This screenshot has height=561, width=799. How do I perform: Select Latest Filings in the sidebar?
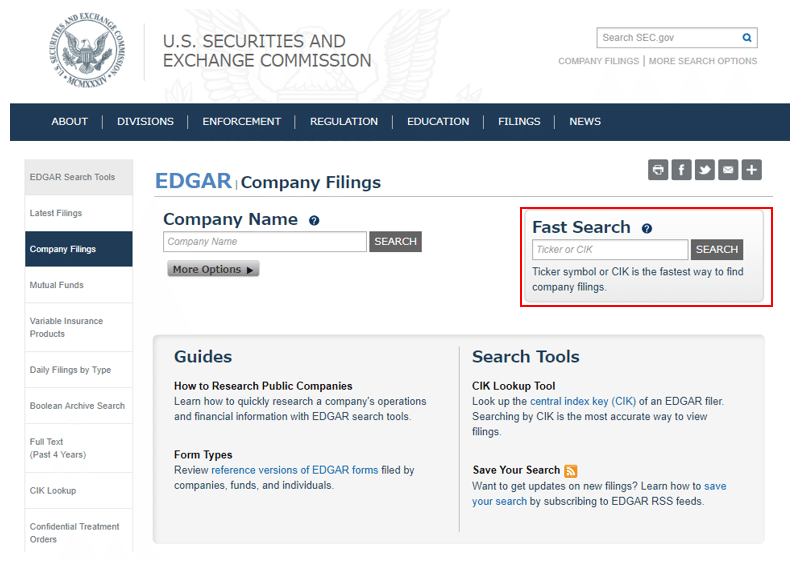point(56,213)
